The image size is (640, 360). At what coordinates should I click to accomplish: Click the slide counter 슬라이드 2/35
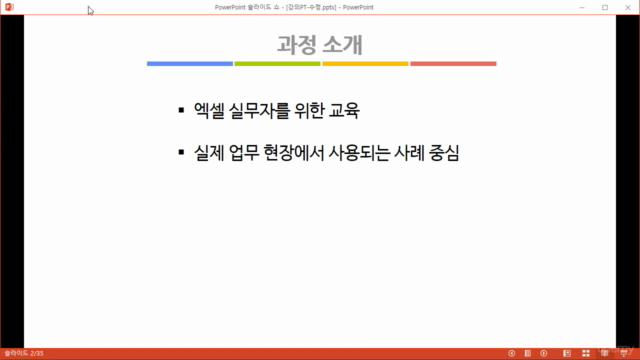point(24,353)
